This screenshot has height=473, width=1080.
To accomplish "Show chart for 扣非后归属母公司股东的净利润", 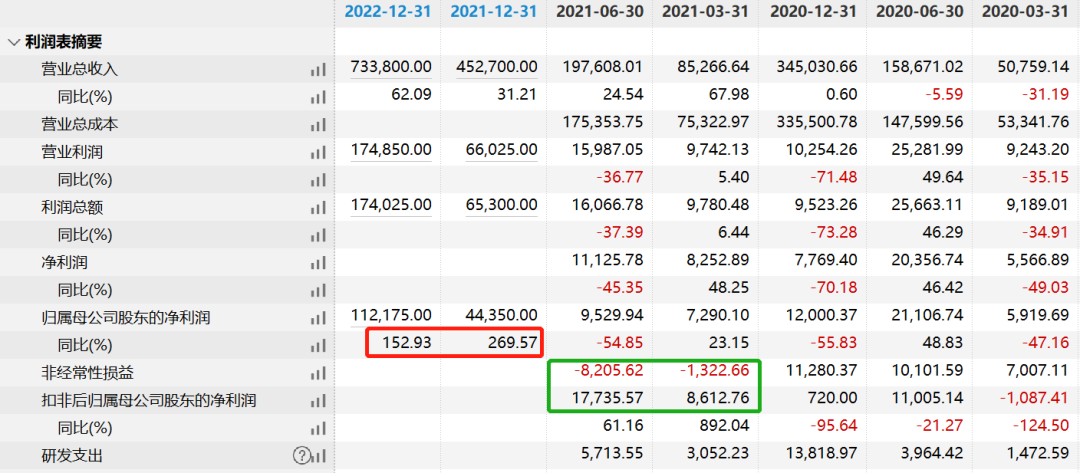I will pyautogui.click(x=318, y=401).
